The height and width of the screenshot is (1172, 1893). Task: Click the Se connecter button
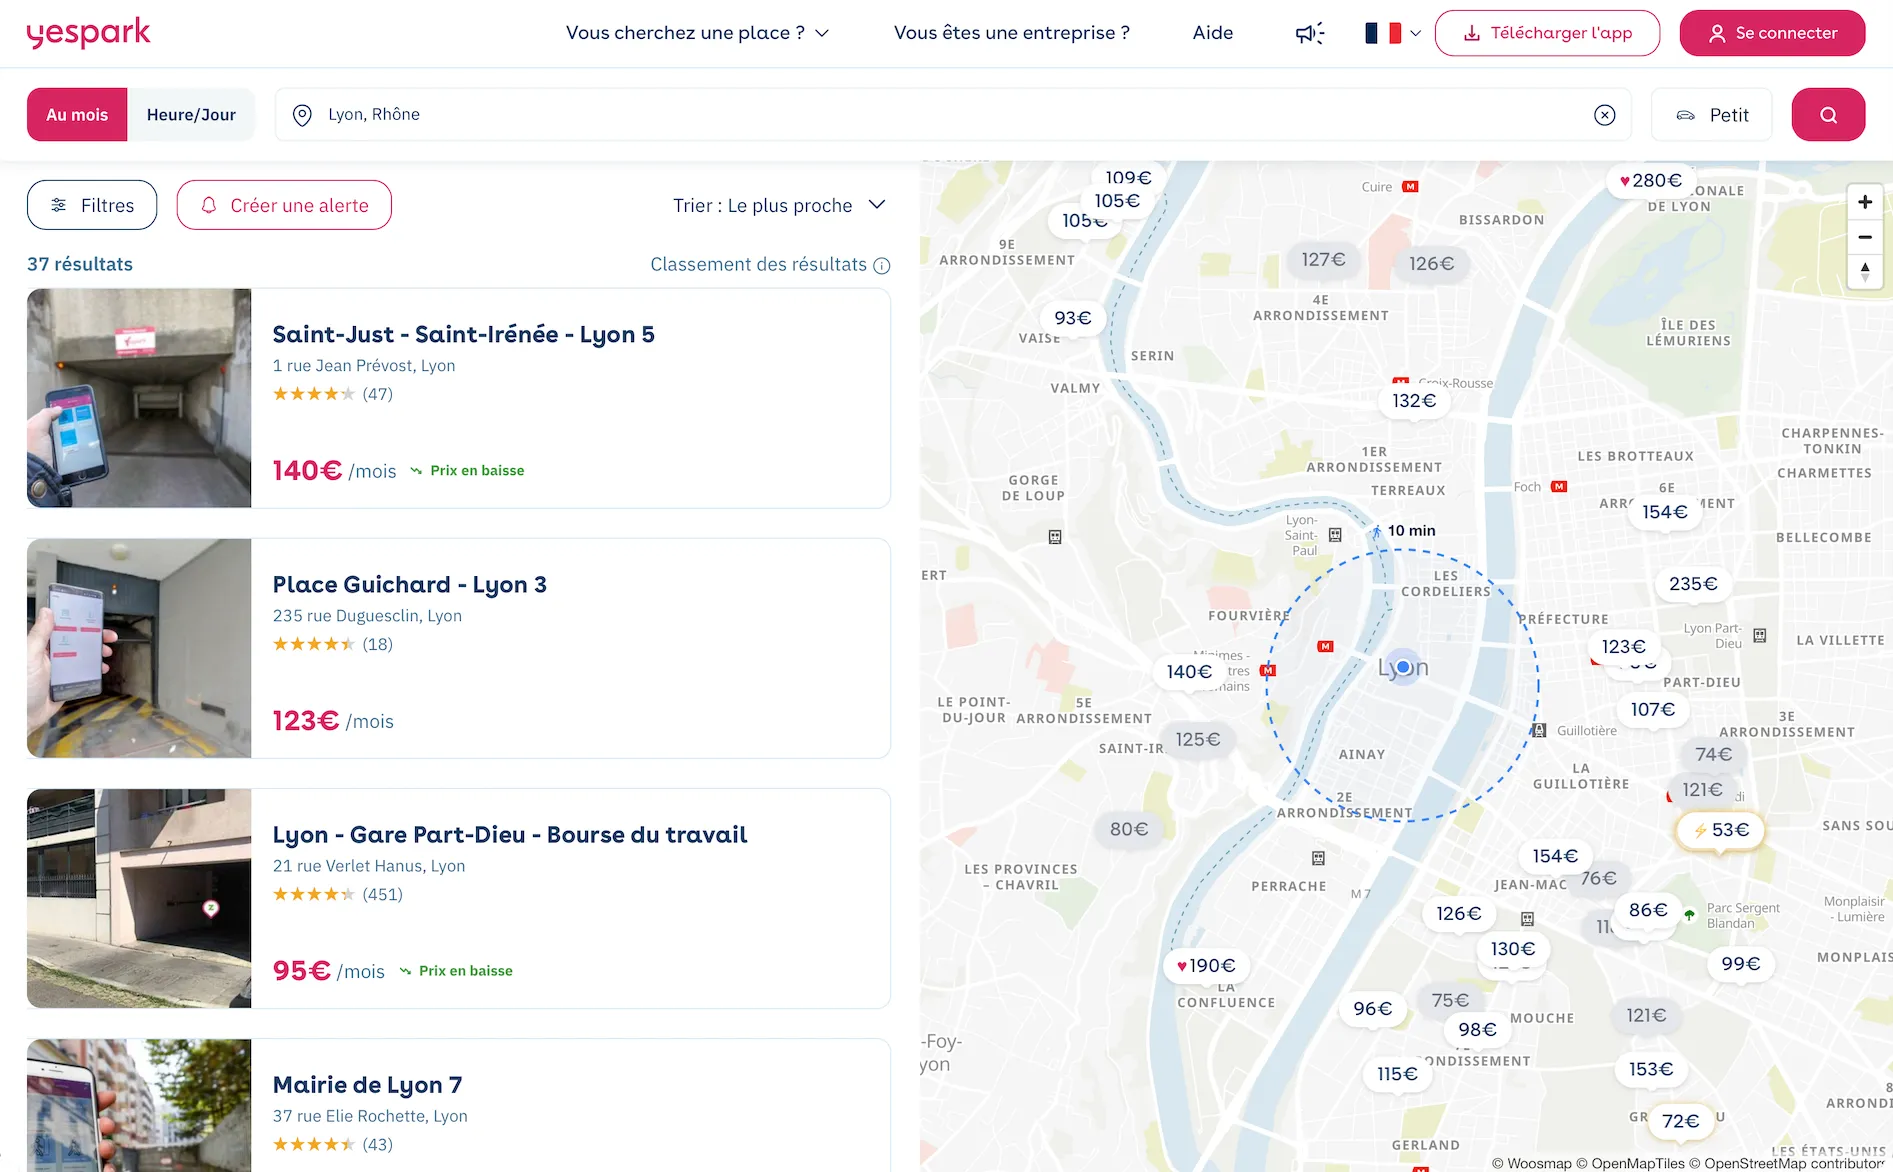[x=1772, y=33]
